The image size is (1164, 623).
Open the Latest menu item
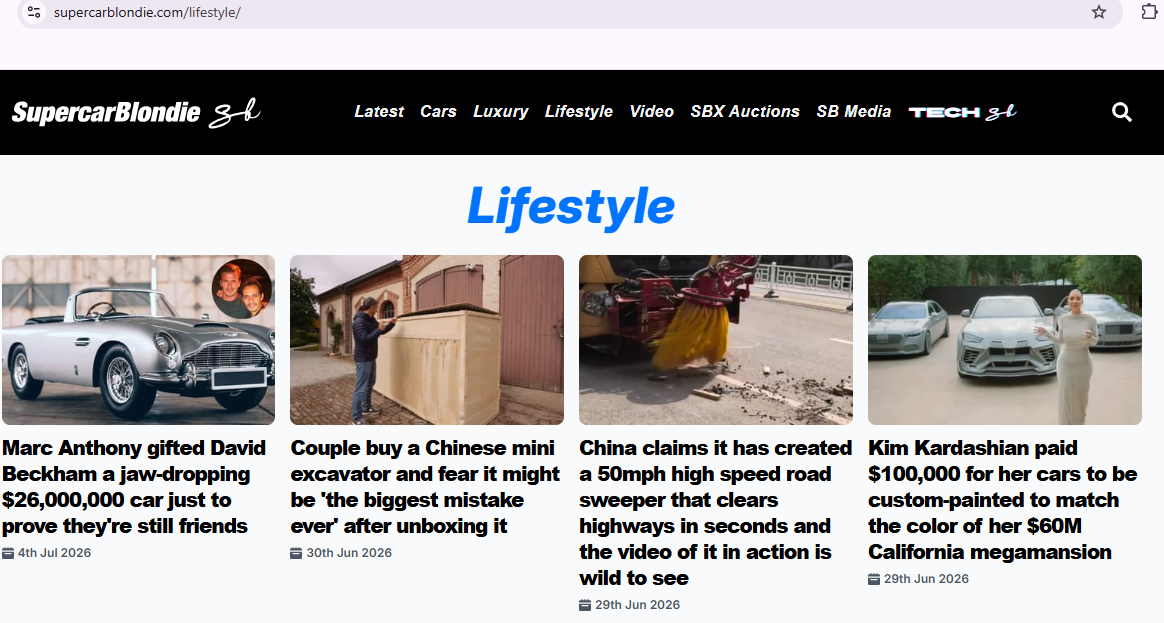point(379,111)
